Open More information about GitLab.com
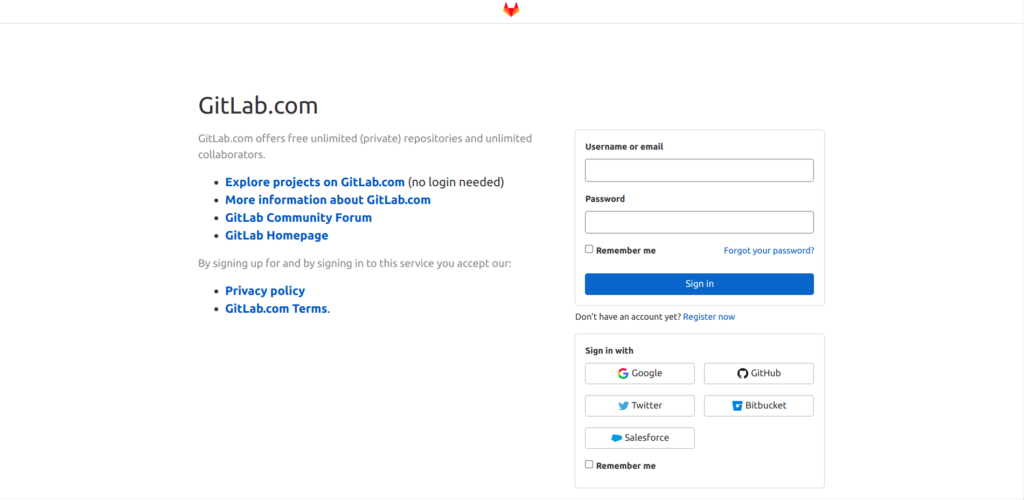The image size is (1024, 500). pos(328,200)
